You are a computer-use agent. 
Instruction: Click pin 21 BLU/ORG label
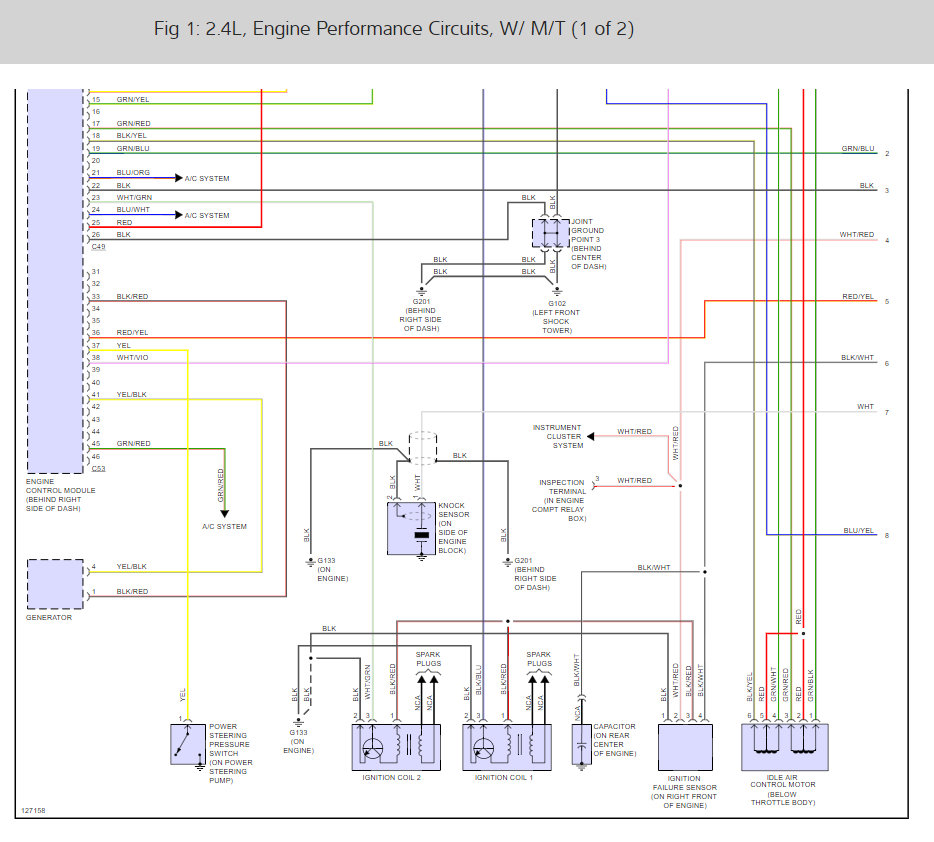133,173
